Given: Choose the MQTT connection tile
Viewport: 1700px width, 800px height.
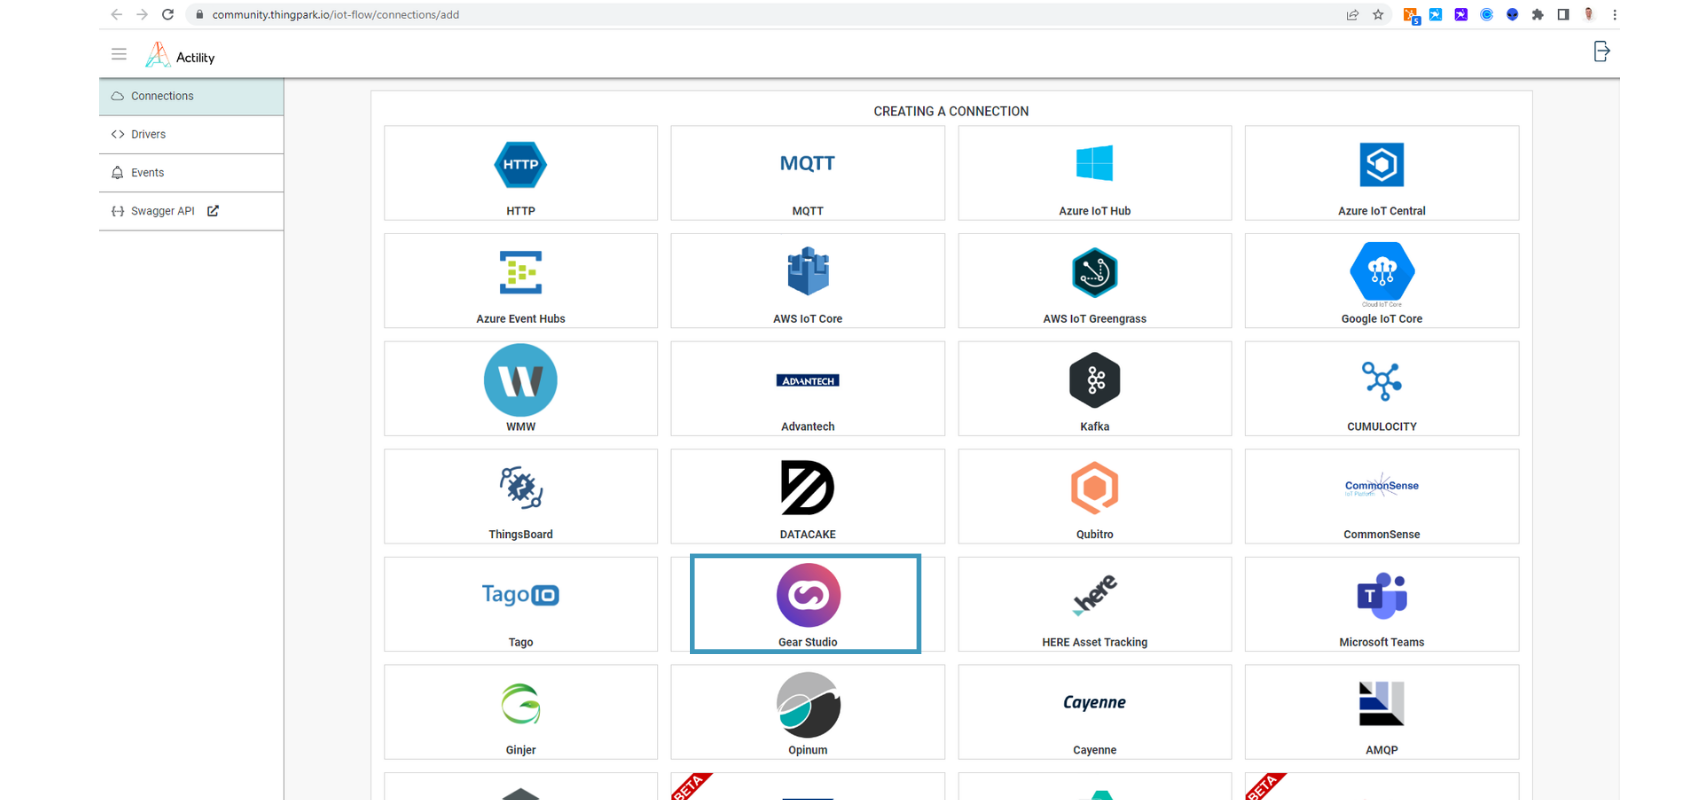Looking at the screenshot, I should point(807,172).
